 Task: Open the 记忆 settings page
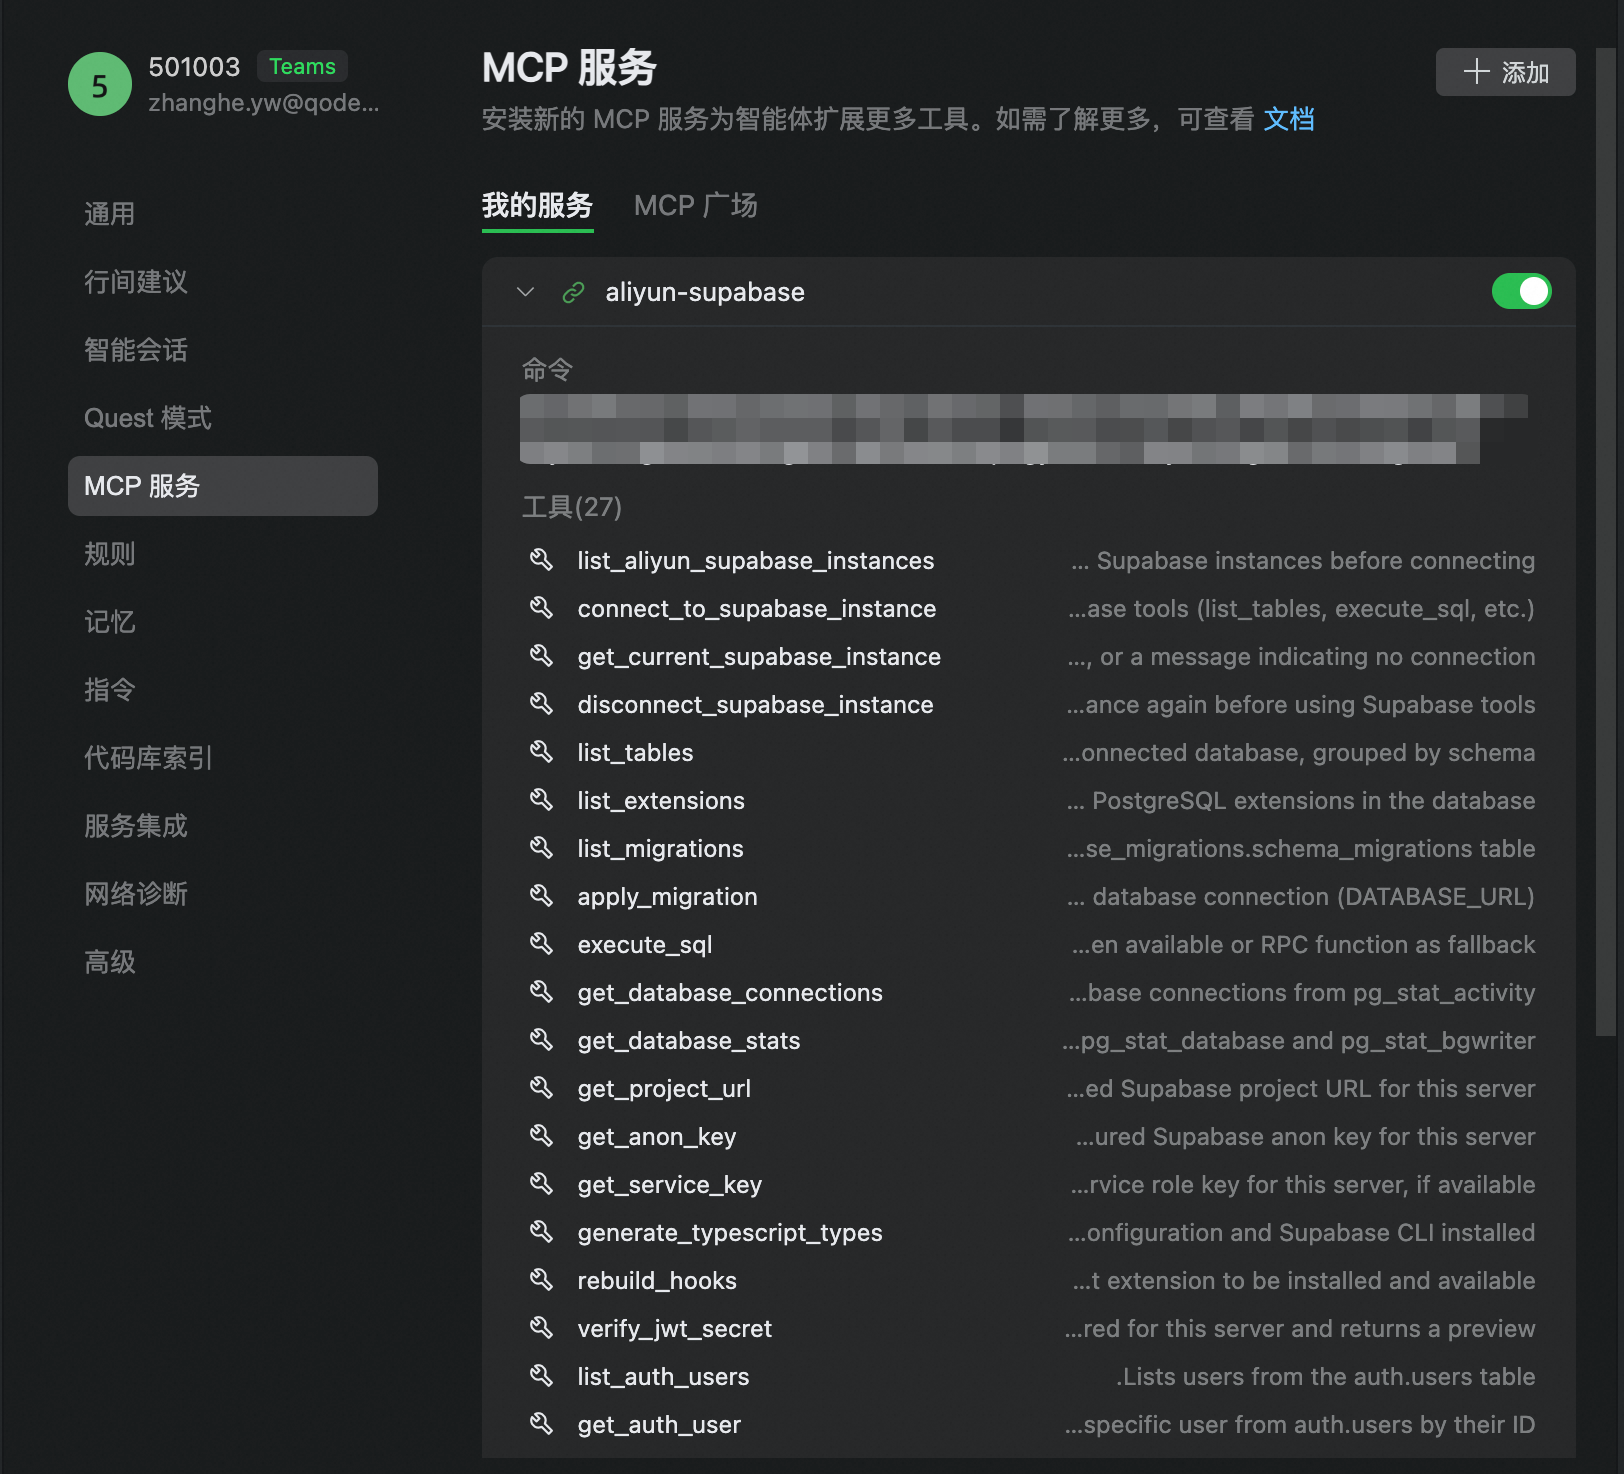(x=223, y=622)
